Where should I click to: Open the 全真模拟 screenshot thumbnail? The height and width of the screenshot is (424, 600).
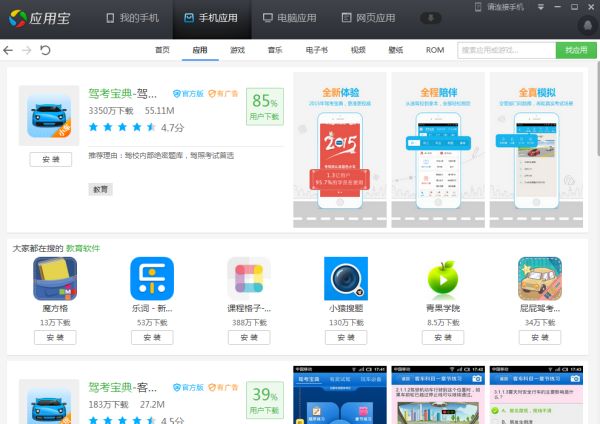536,150
